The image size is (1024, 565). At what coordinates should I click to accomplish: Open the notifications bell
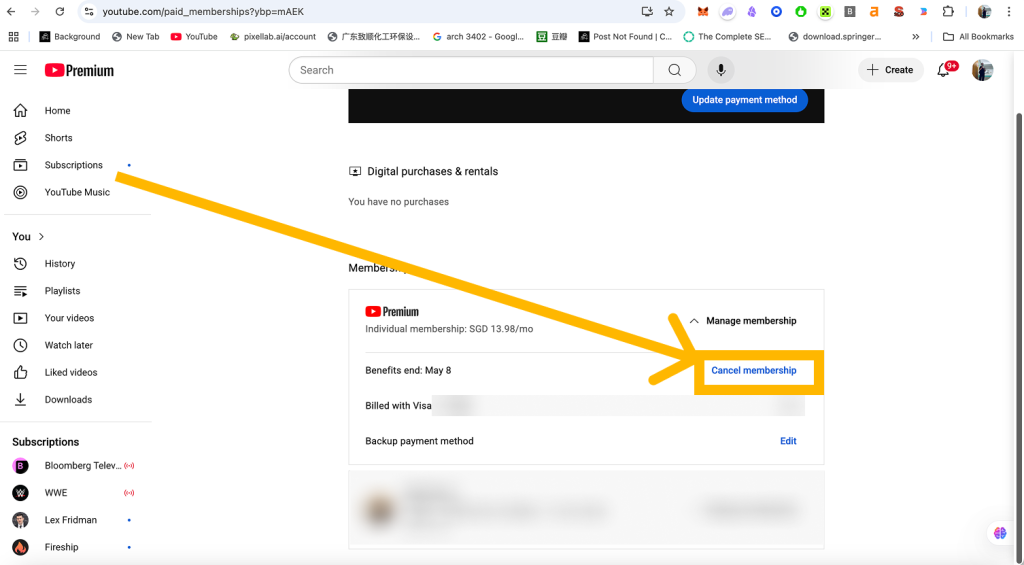(944, 70)
